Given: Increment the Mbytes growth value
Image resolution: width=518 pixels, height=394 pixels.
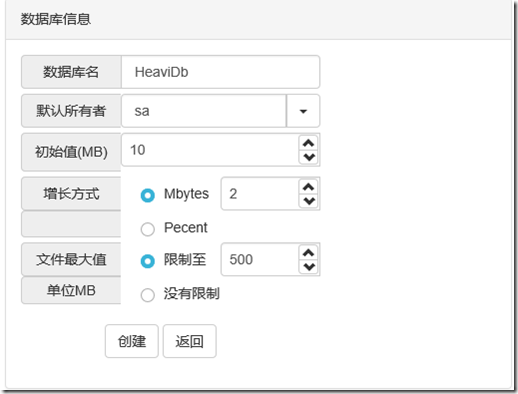Looking at the screenshot, I should point(309,187).
